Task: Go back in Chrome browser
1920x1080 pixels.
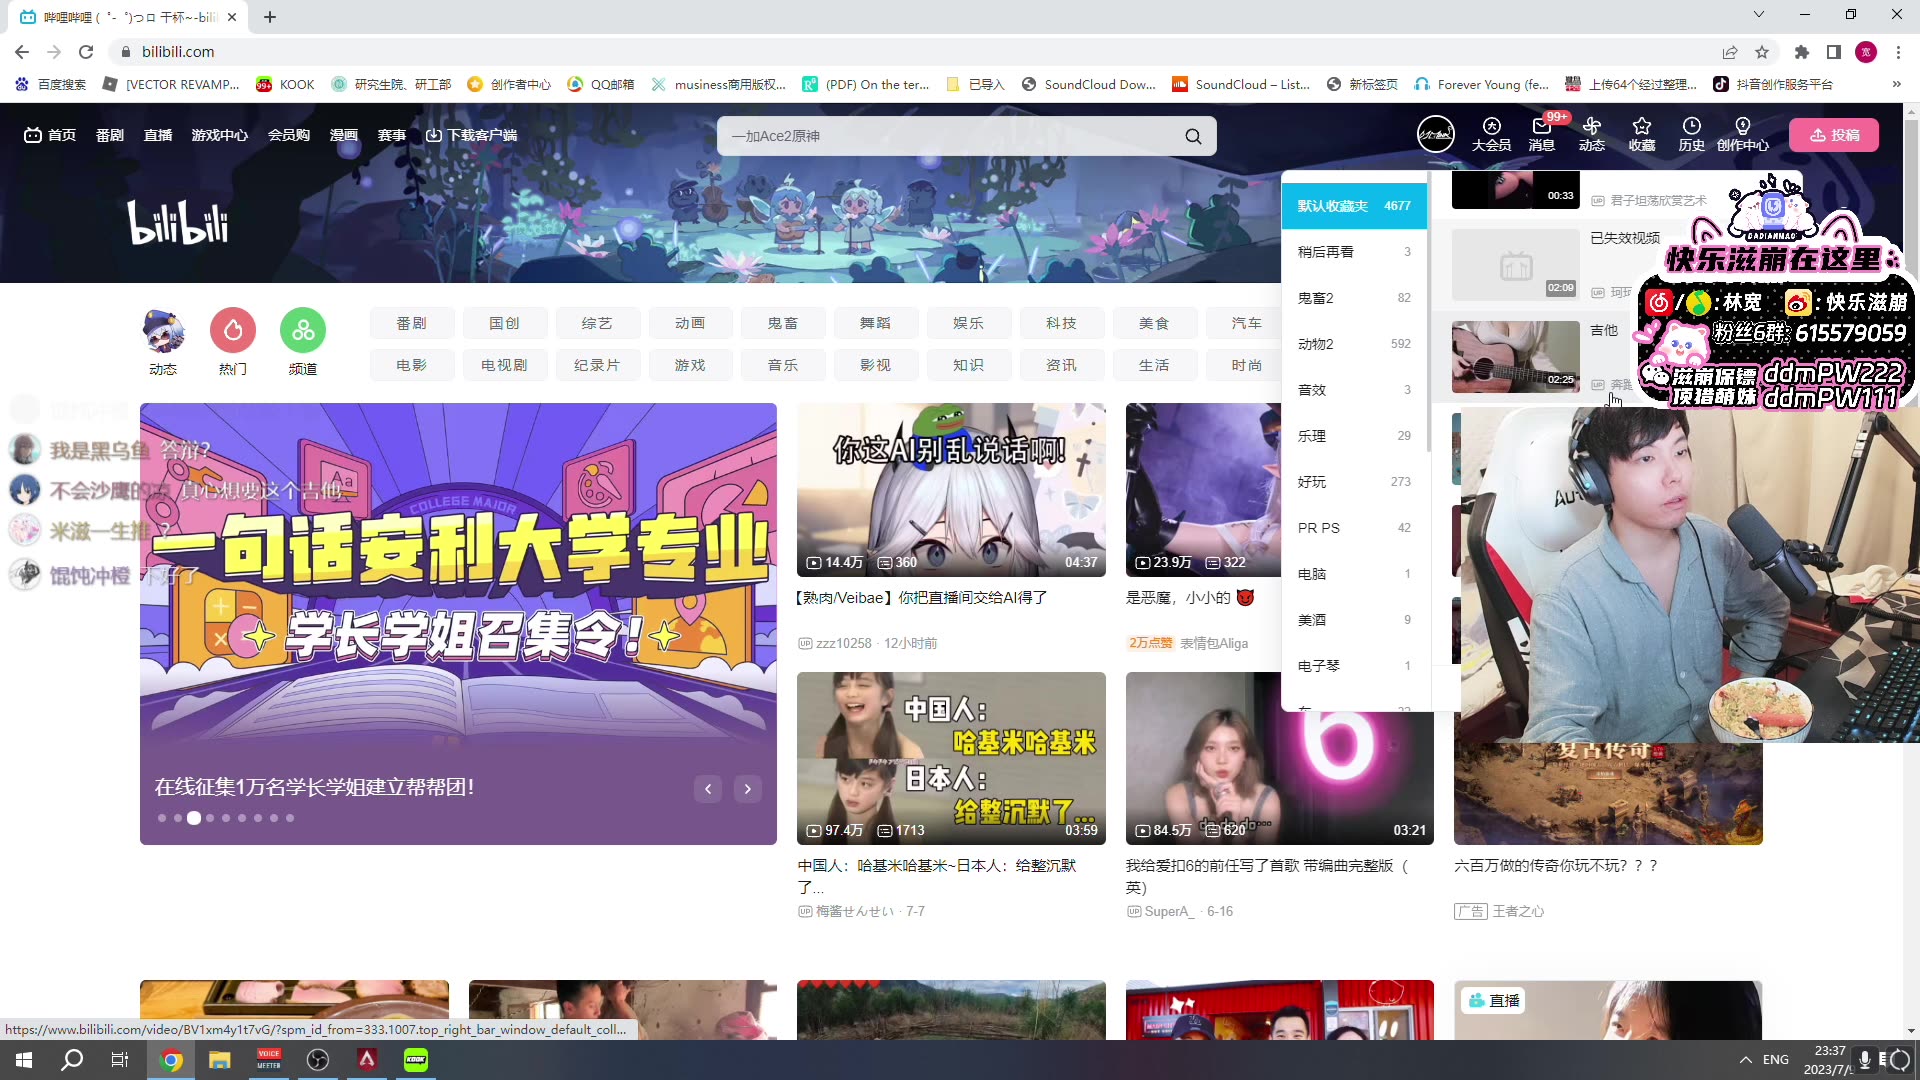Action: click(x=22, y=52)
